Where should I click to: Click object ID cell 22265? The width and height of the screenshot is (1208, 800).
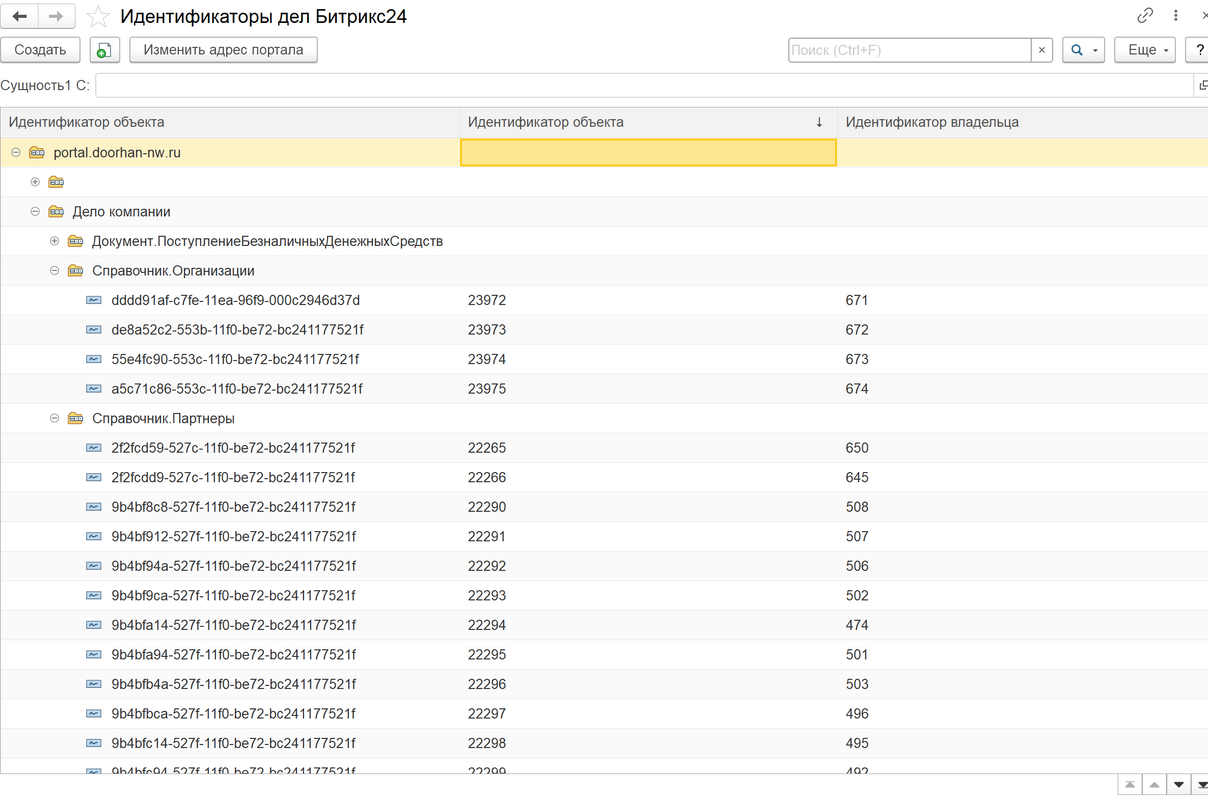487,447
